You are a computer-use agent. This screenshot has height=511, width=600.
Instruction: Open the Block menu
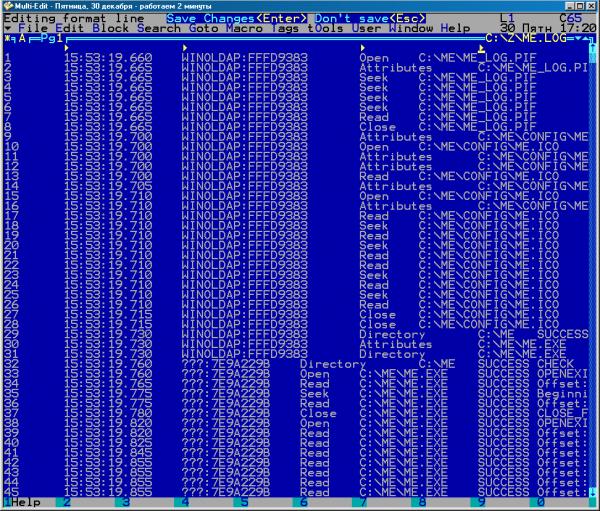[x=111, y=28]
